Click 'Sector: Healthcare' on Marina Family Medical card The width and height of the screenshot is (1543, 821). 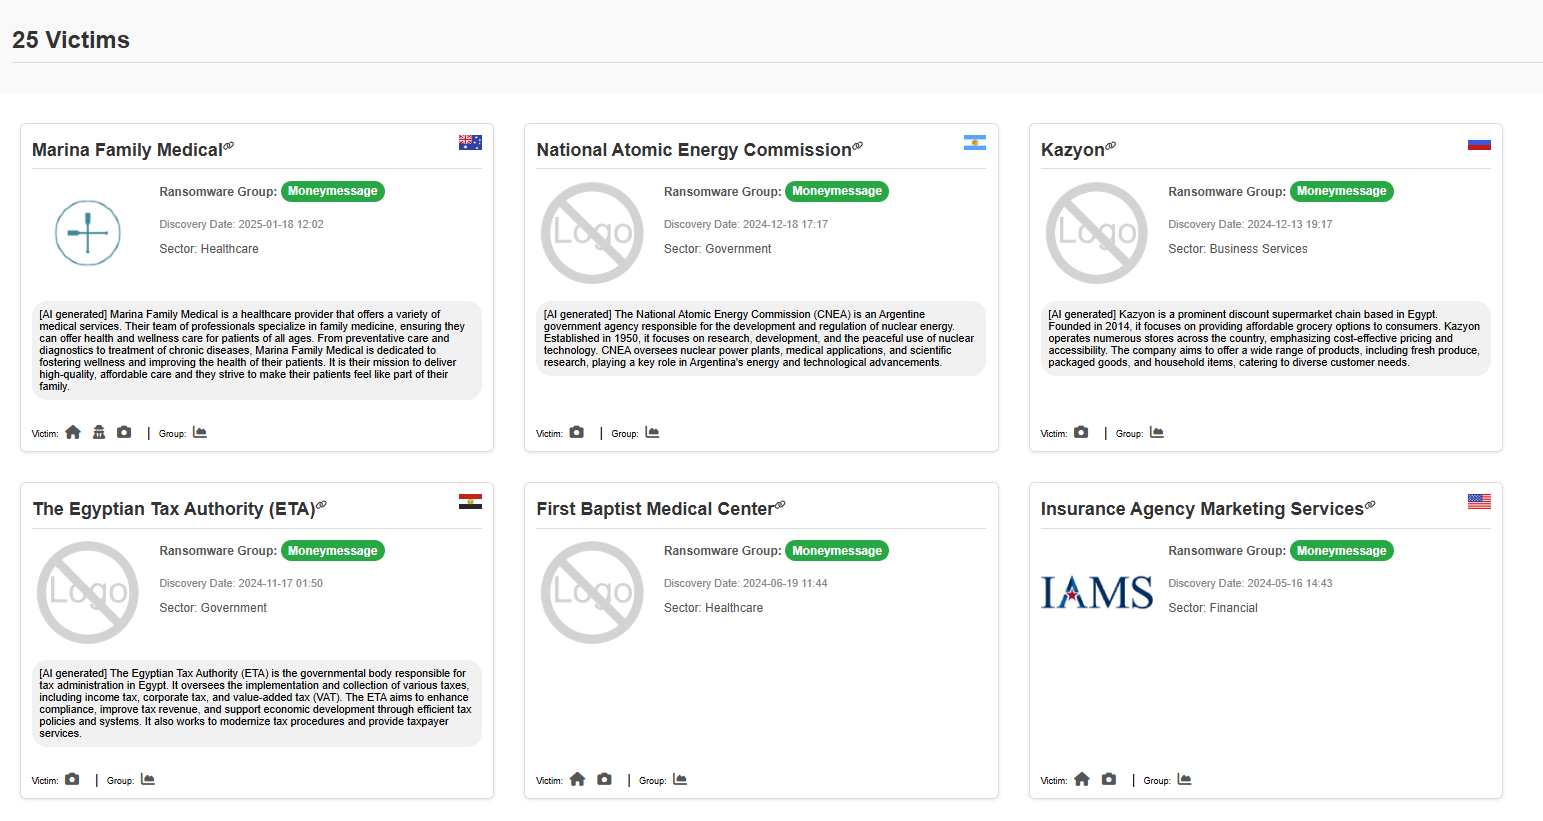pyautogui.click(x=209, y=249)
